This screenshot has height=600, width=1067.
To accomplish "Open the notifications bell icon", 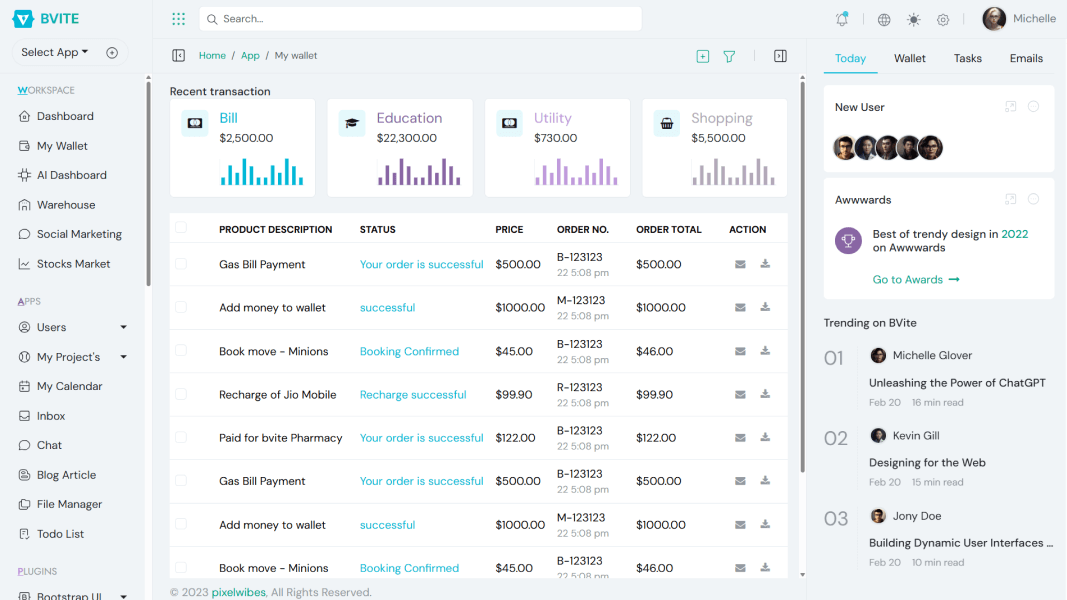I will tap(841, 18).
